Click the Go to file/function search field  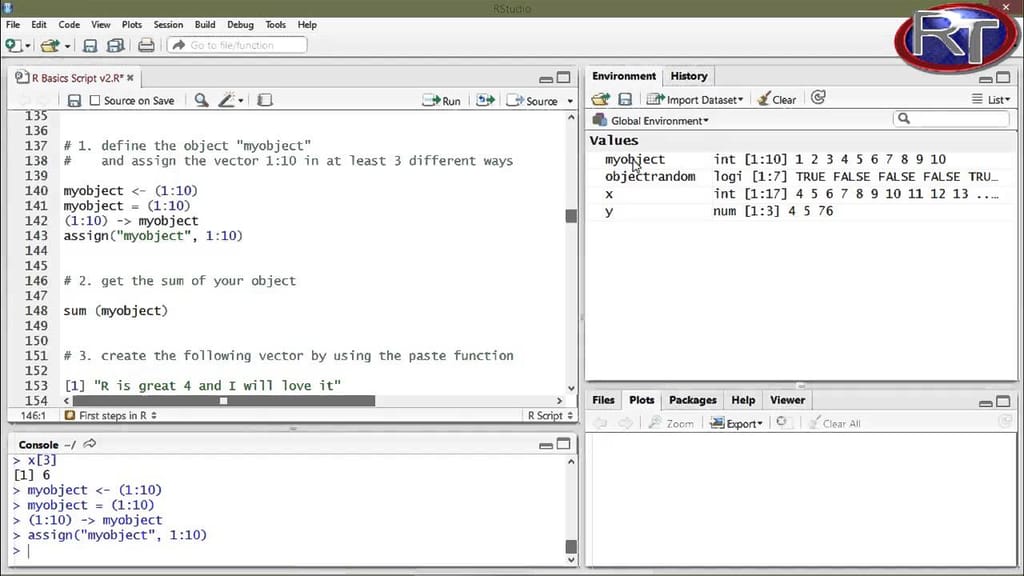point(237,45)
